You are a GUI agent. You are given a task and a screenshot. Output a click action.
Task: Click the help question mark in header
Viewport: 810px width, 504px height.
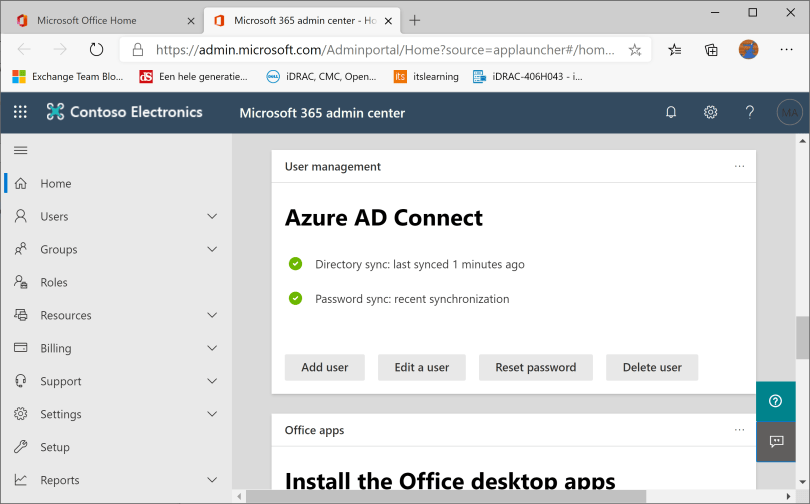tap(749, 113)
